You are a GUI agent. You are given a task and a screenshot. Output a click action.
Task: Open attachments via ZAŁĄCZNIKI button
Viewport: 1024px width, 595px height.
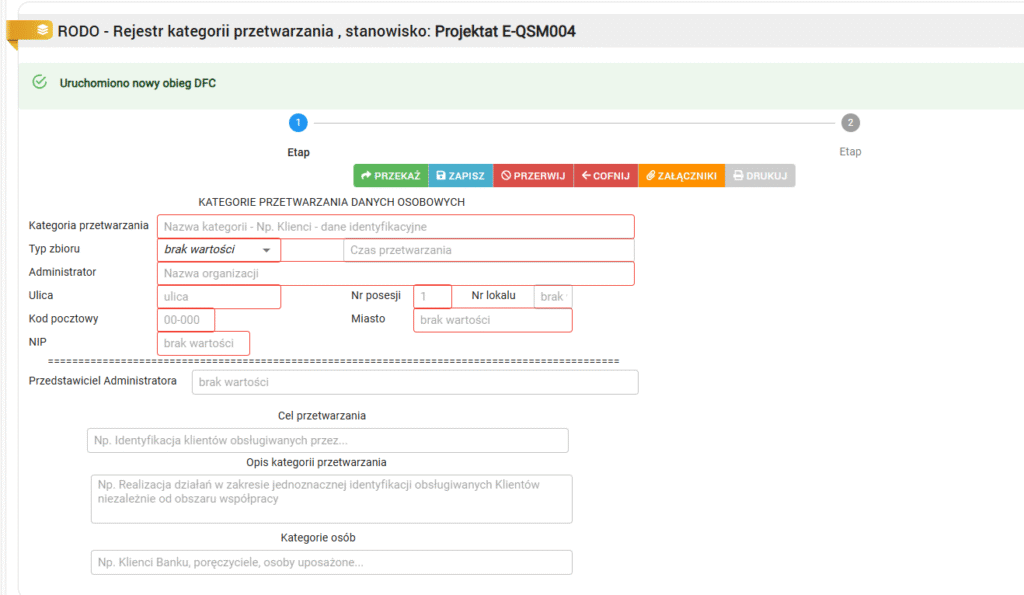coord(681,176)
